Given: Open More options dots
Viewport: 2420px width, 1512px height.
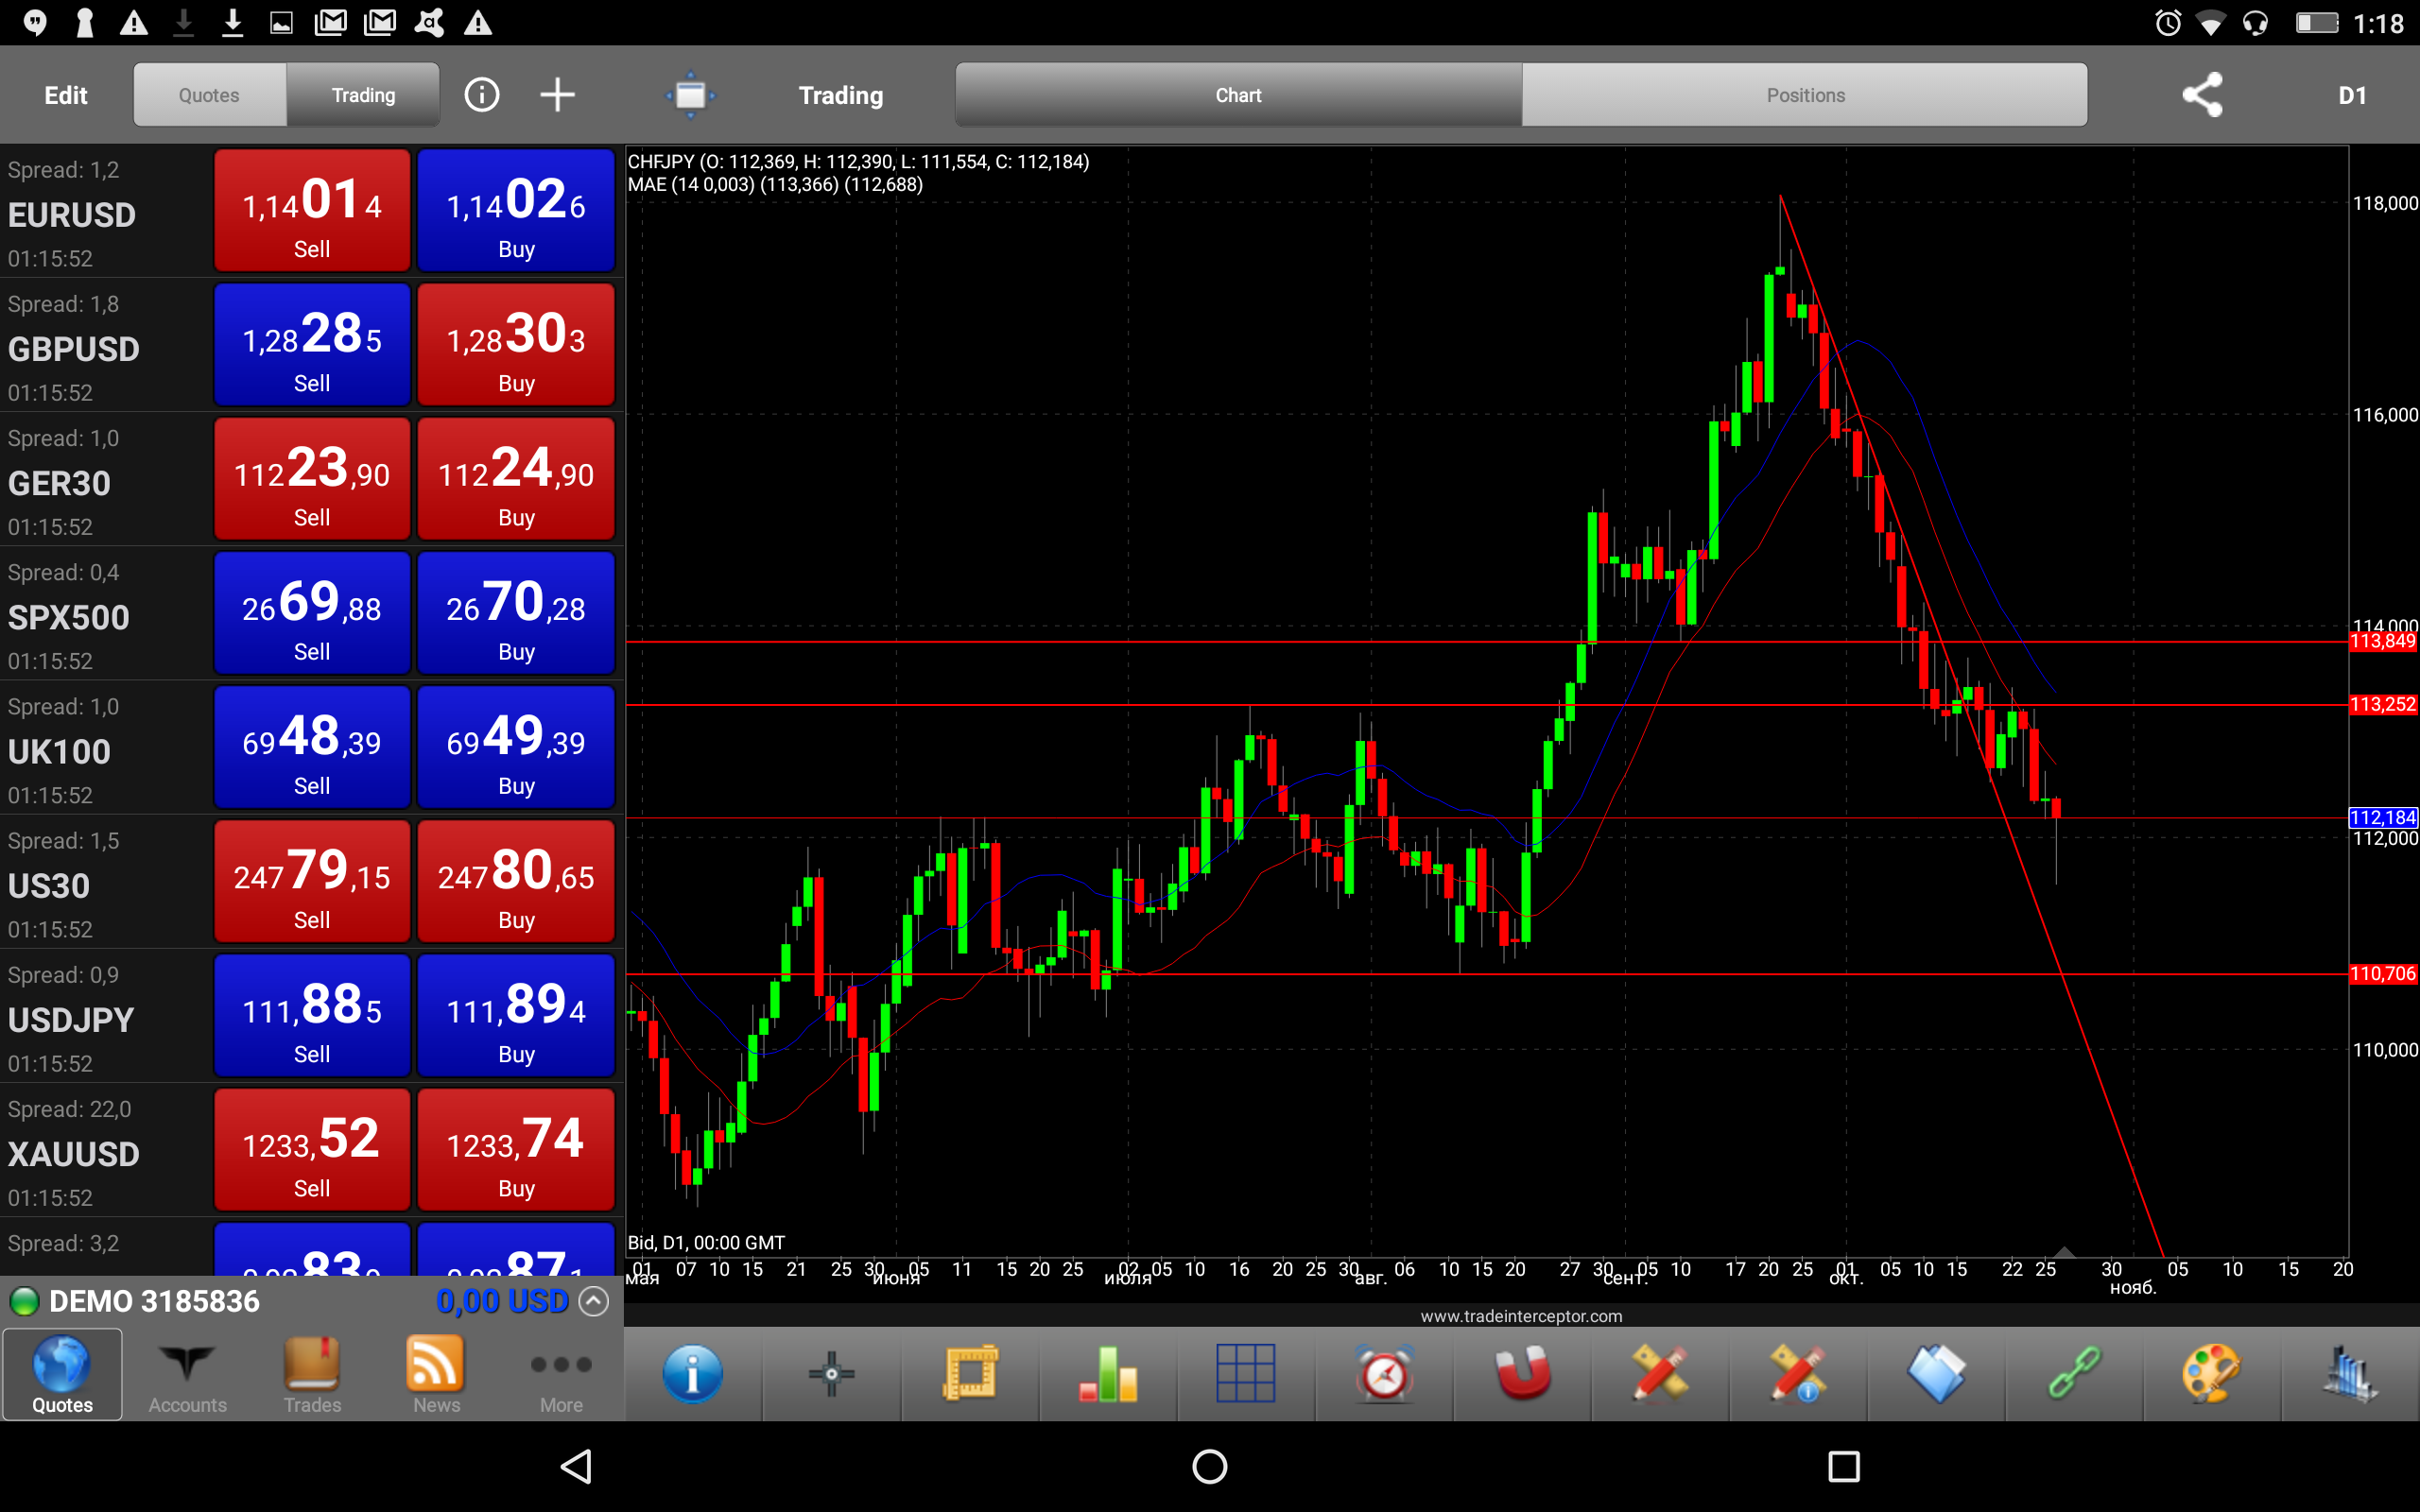Looking at the screenshot, I should pyautogui.click(x=561, y=1375).
